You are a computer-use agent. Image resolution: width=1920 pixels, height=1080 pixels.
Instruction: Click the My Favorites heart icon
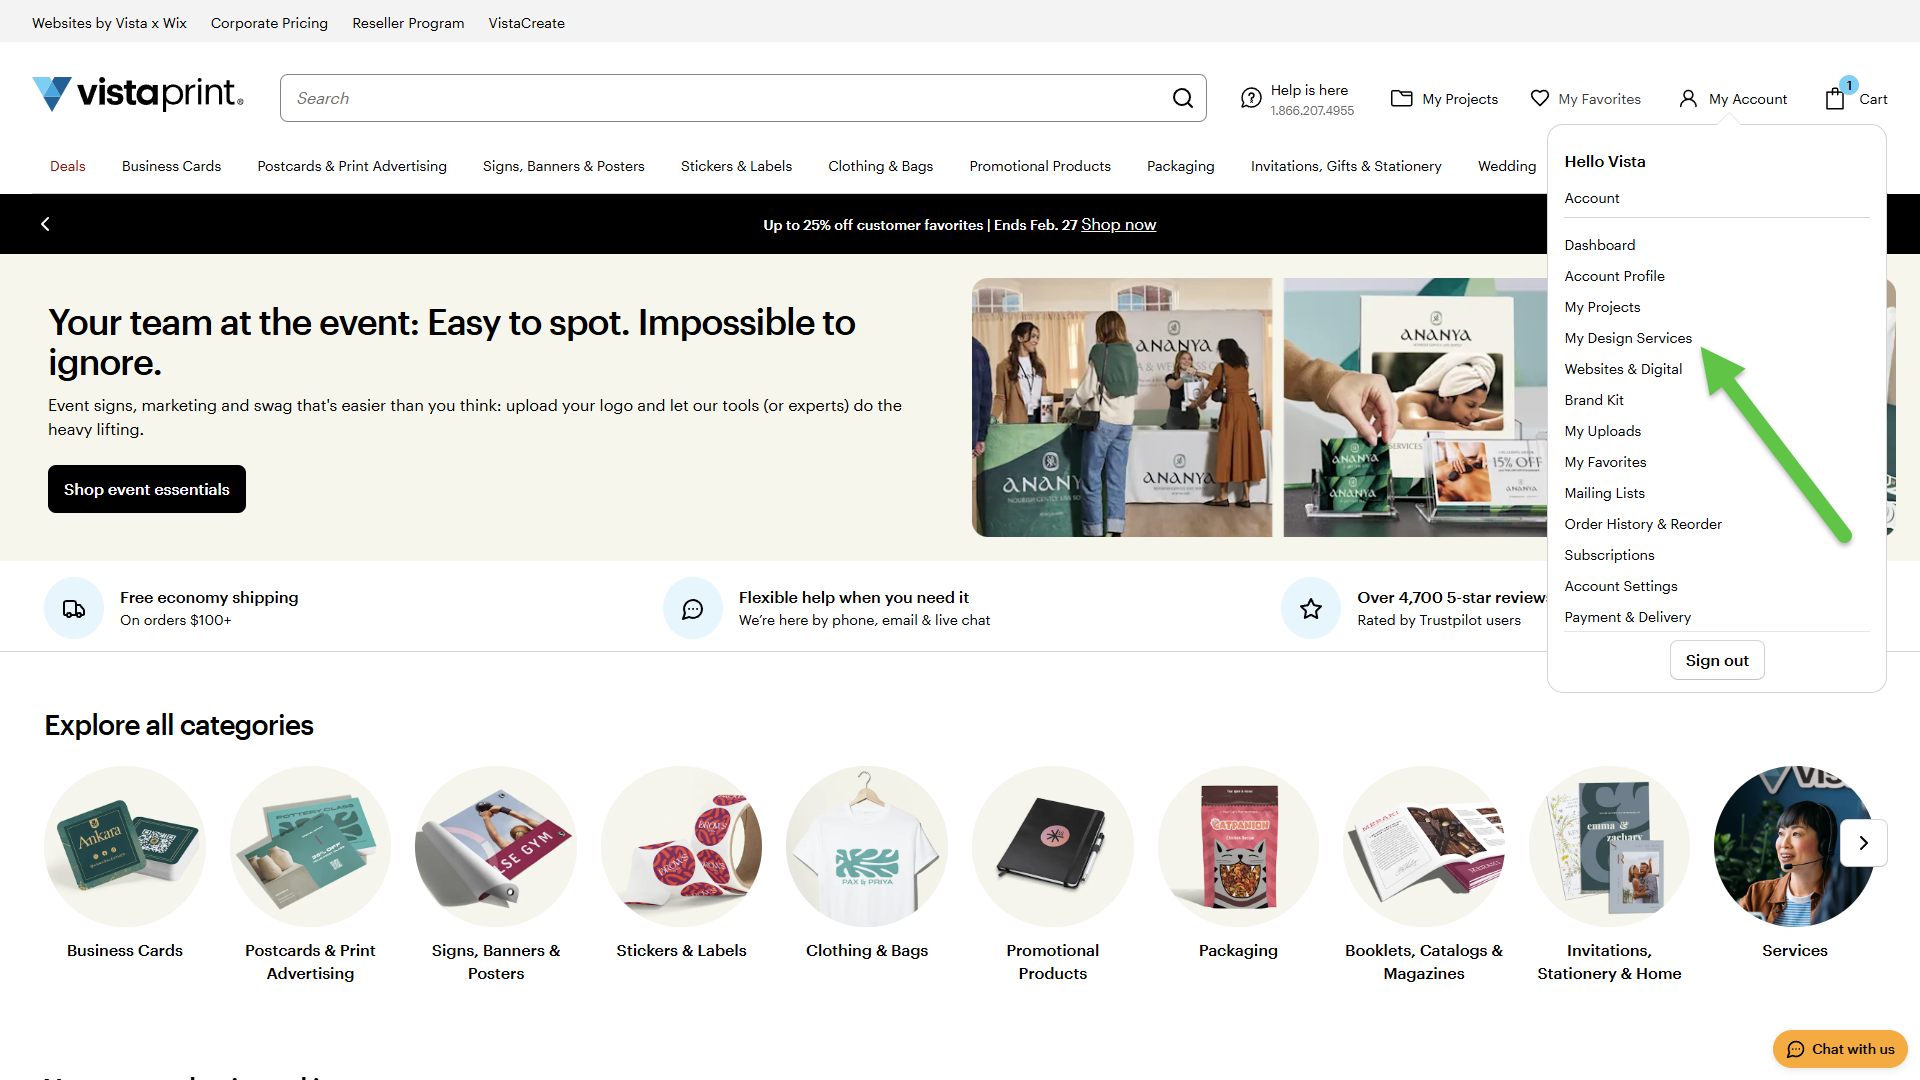[x=1540, y=98]
